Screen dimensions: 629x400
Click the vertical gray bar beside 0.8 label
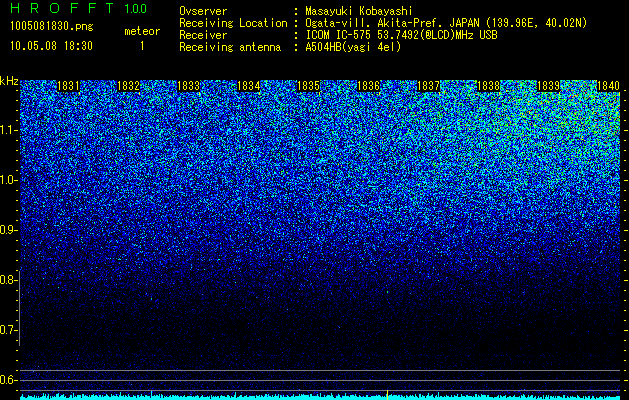coord(19,308)
